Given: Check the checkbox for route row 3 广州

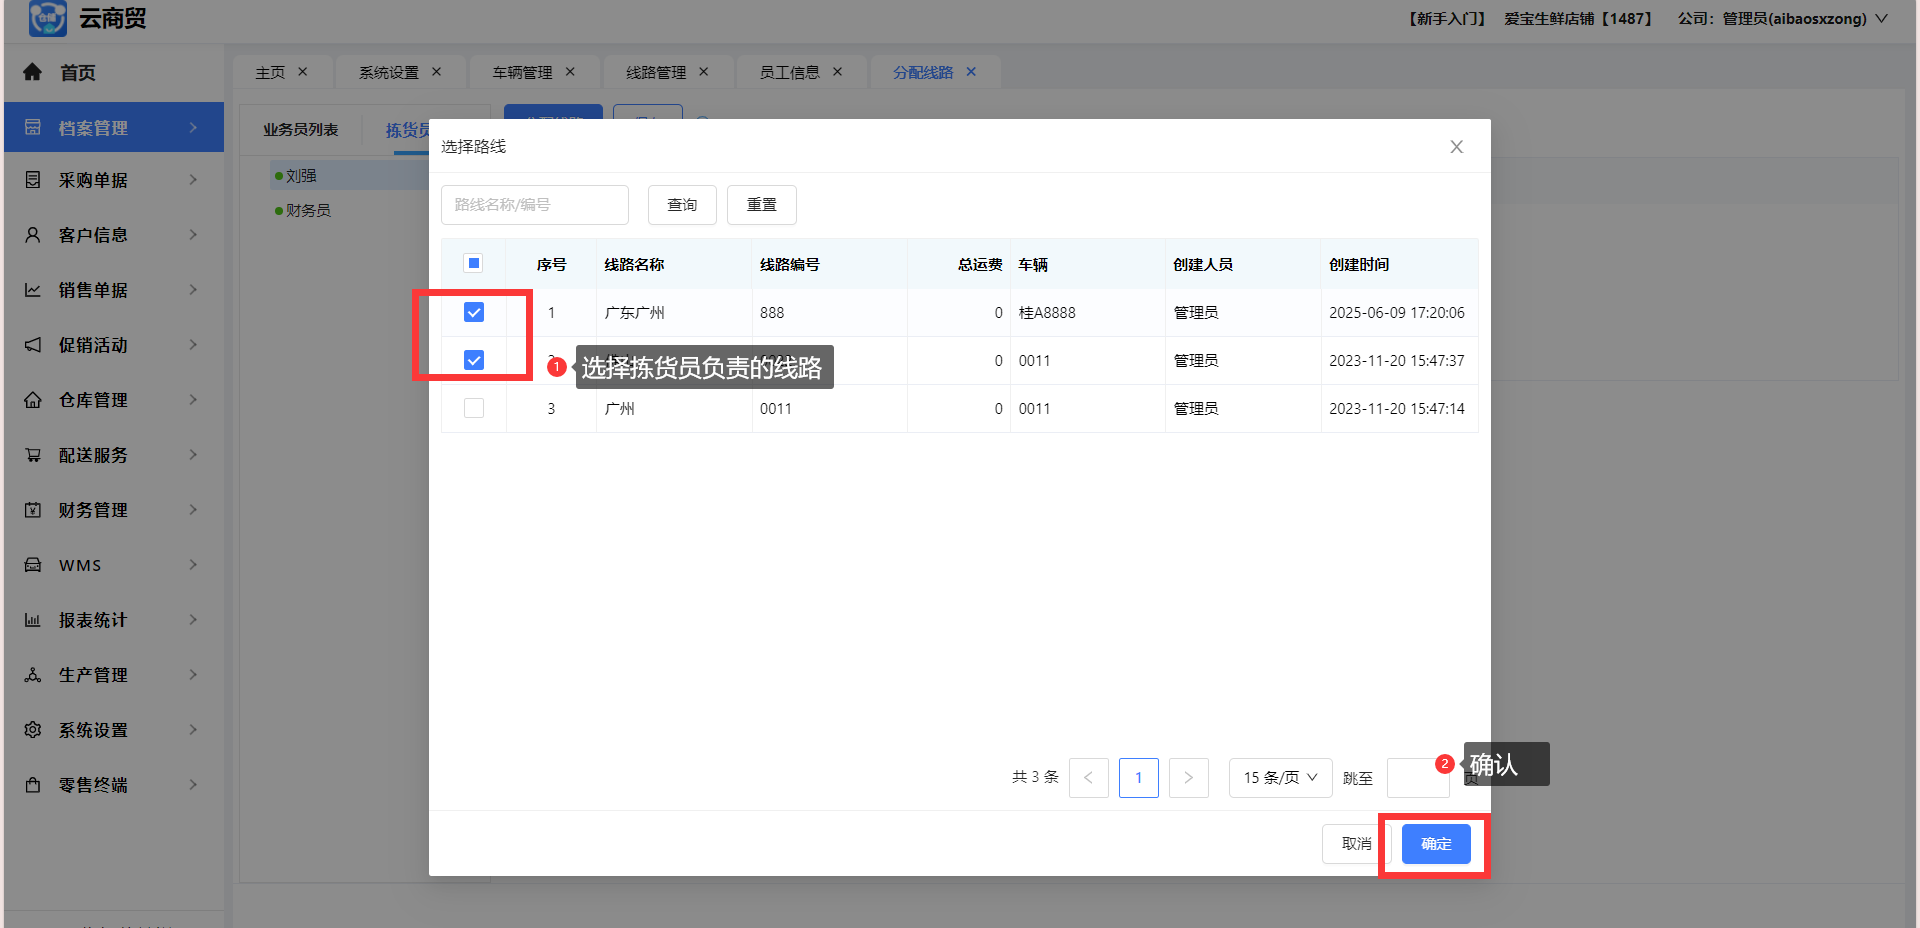Looking at the screenshot, I should click(474, 408).
